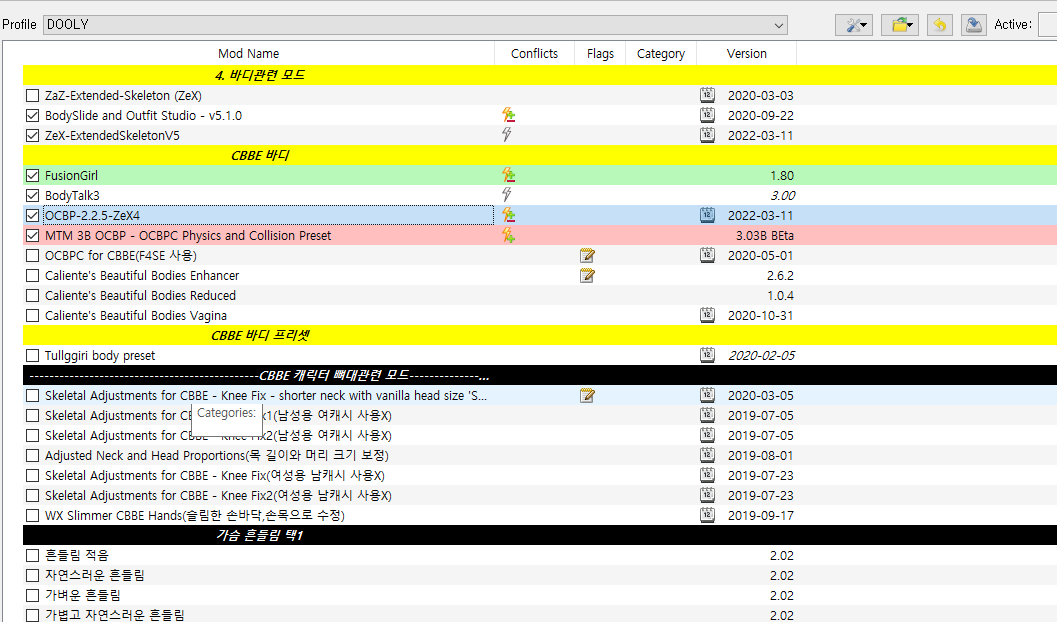The height and width of the screenshot is (622, 1057).
Task: Select 'OCBP-2.2.5-ZeX4' mod name
Action: (x=92, y=216)
